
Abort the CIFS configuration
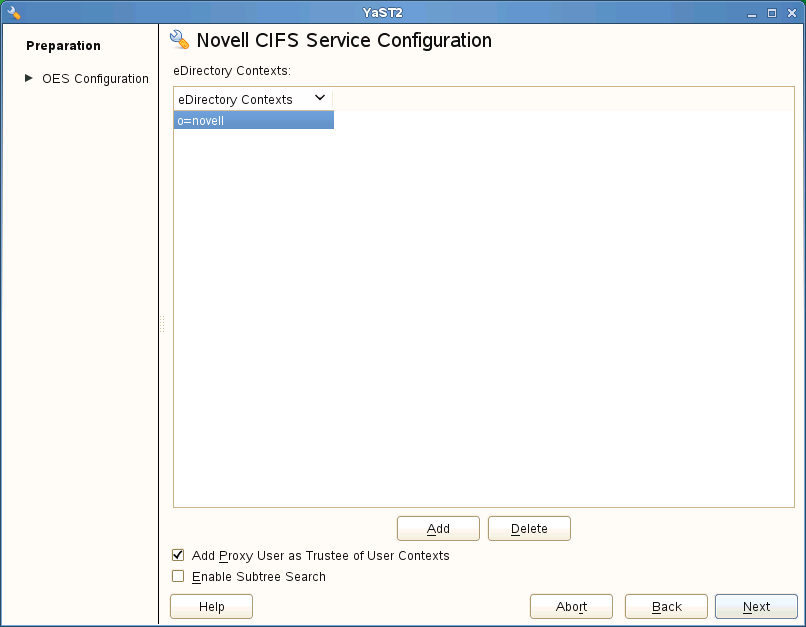point(571,606)
